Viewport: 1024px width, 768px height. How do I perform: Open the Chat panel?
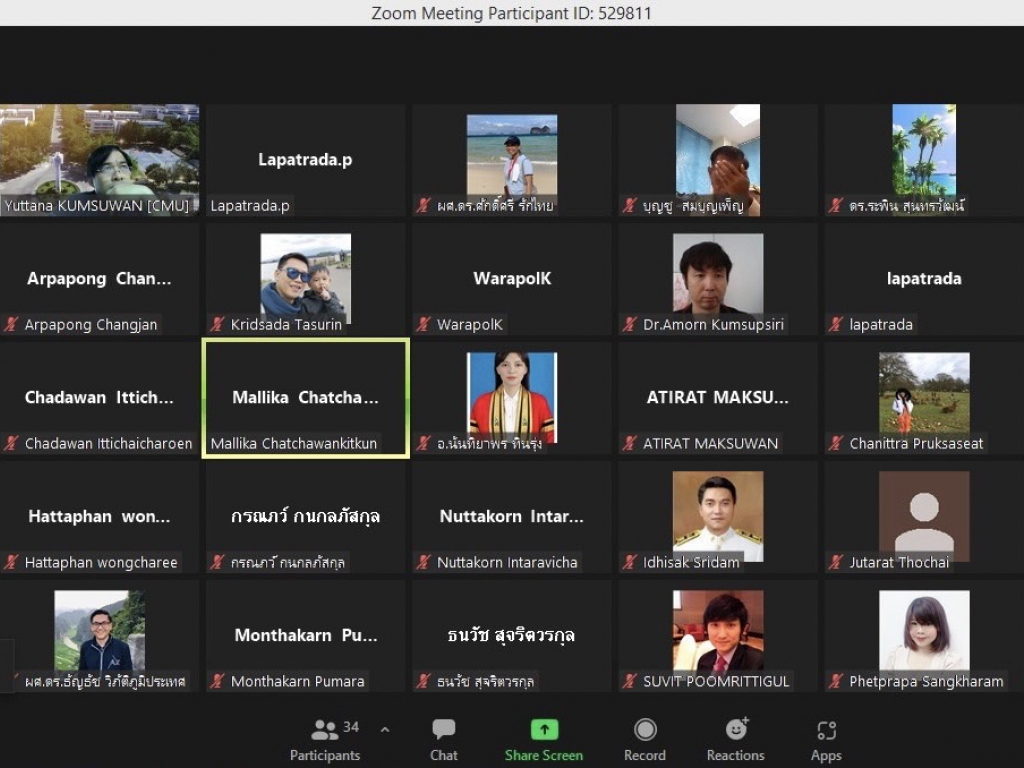point(444,730)
